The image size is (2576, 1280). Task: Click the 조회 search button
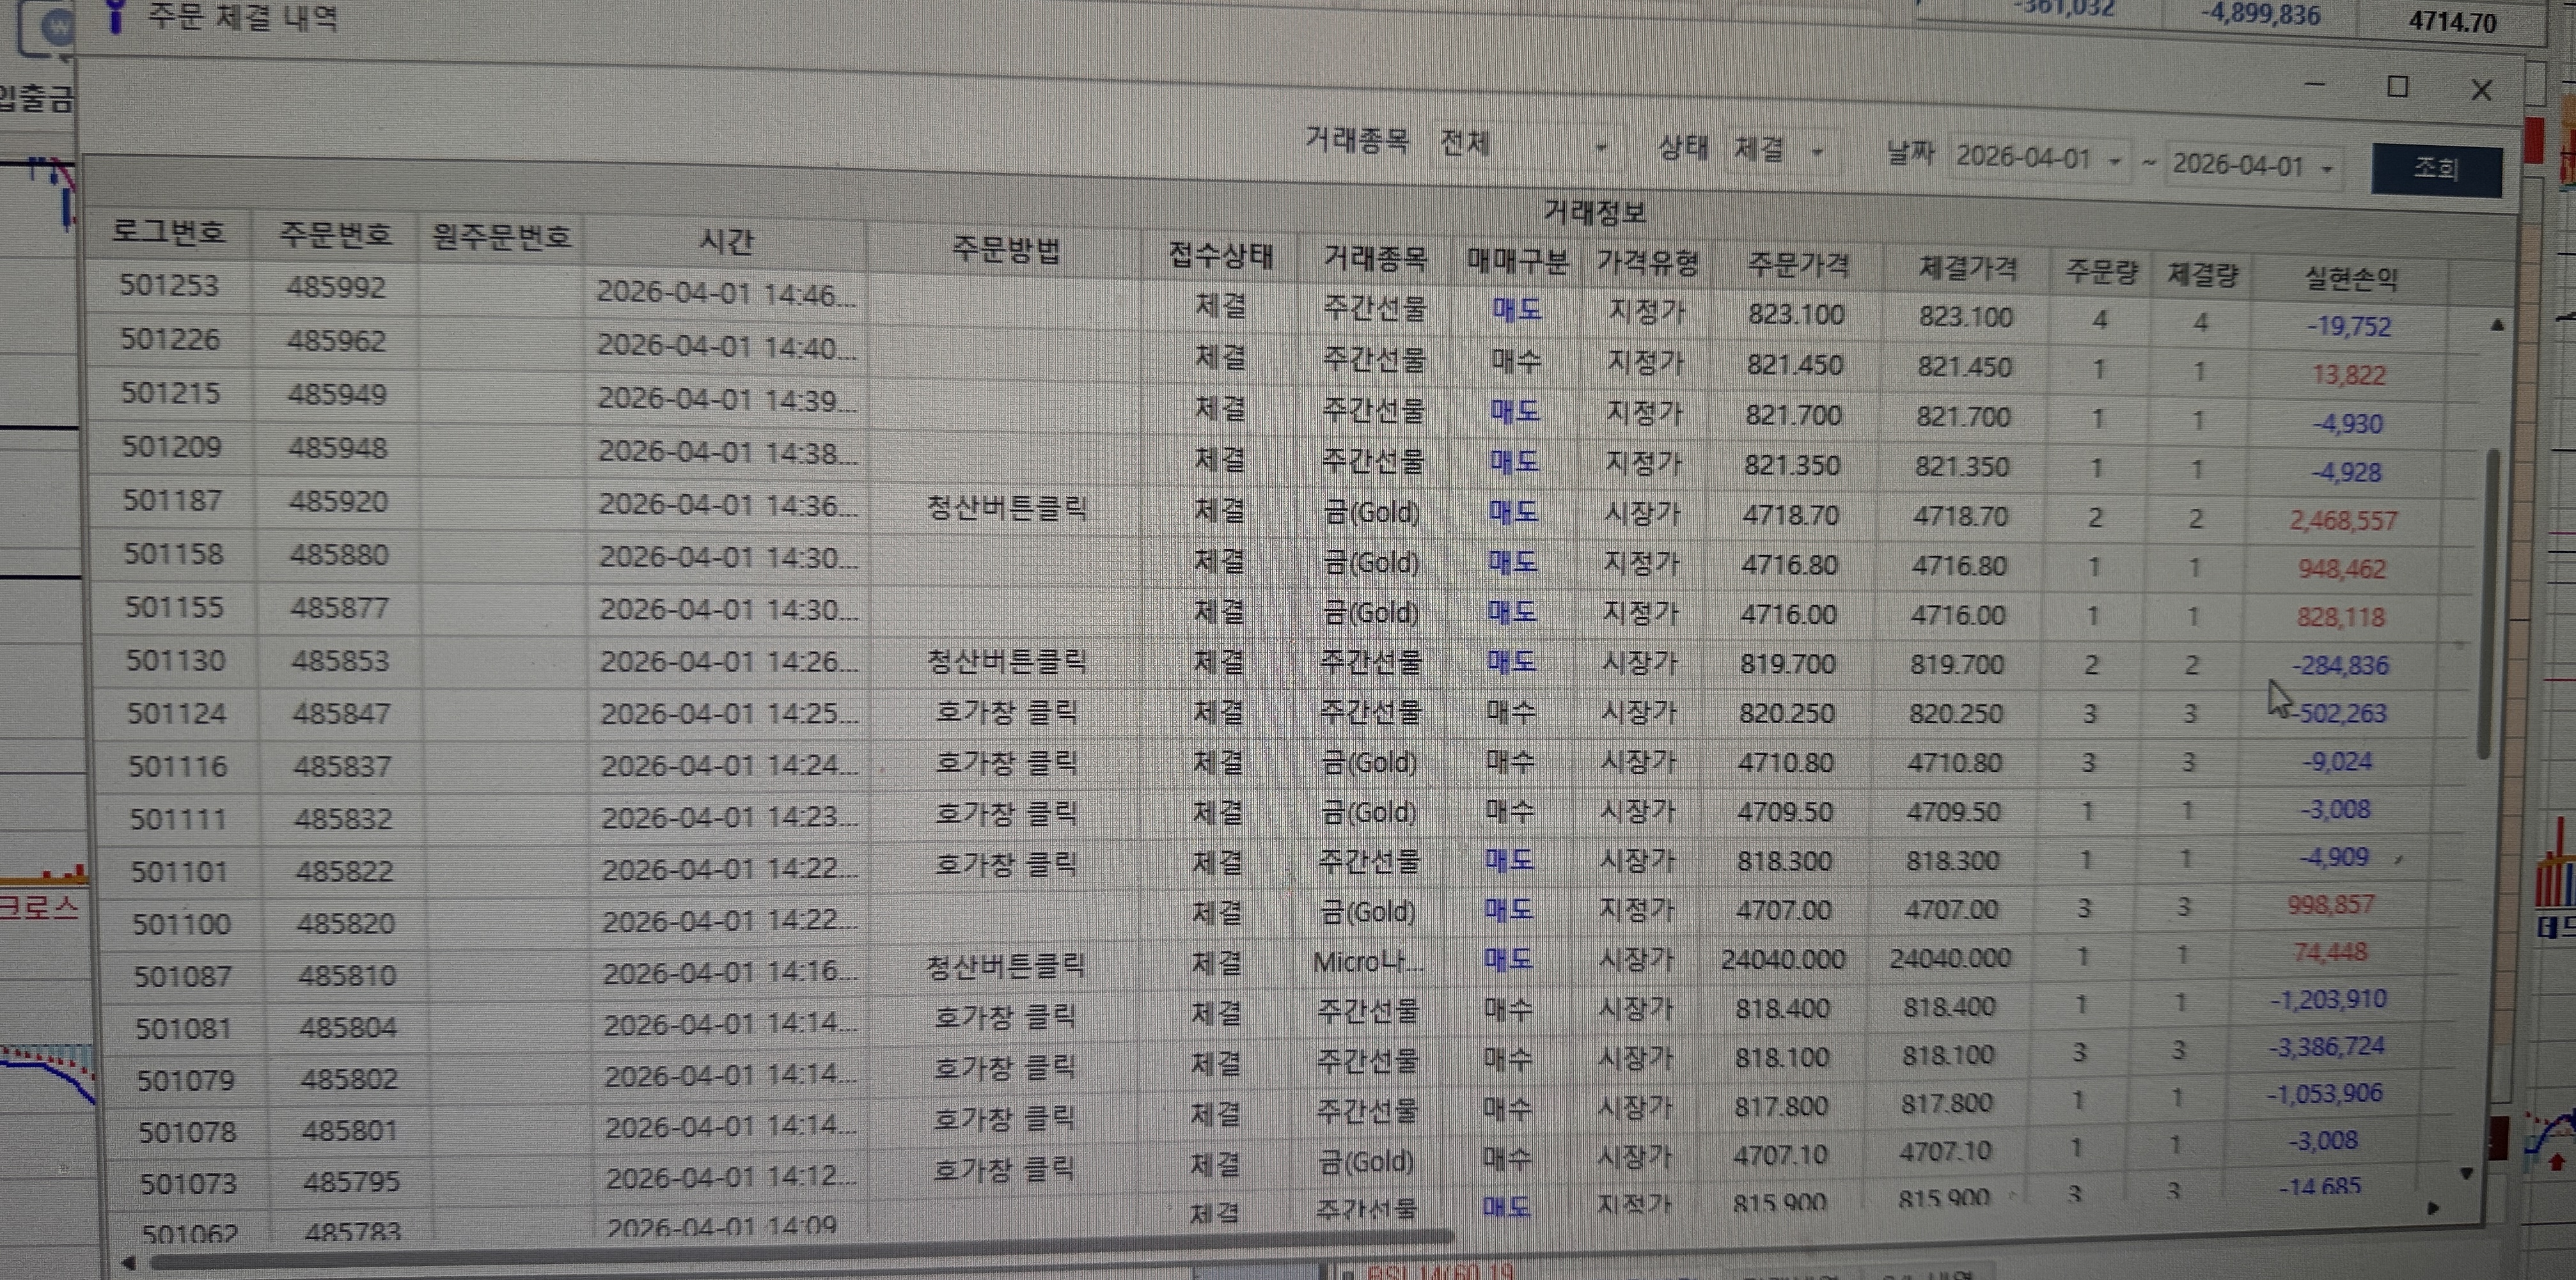2436,170
